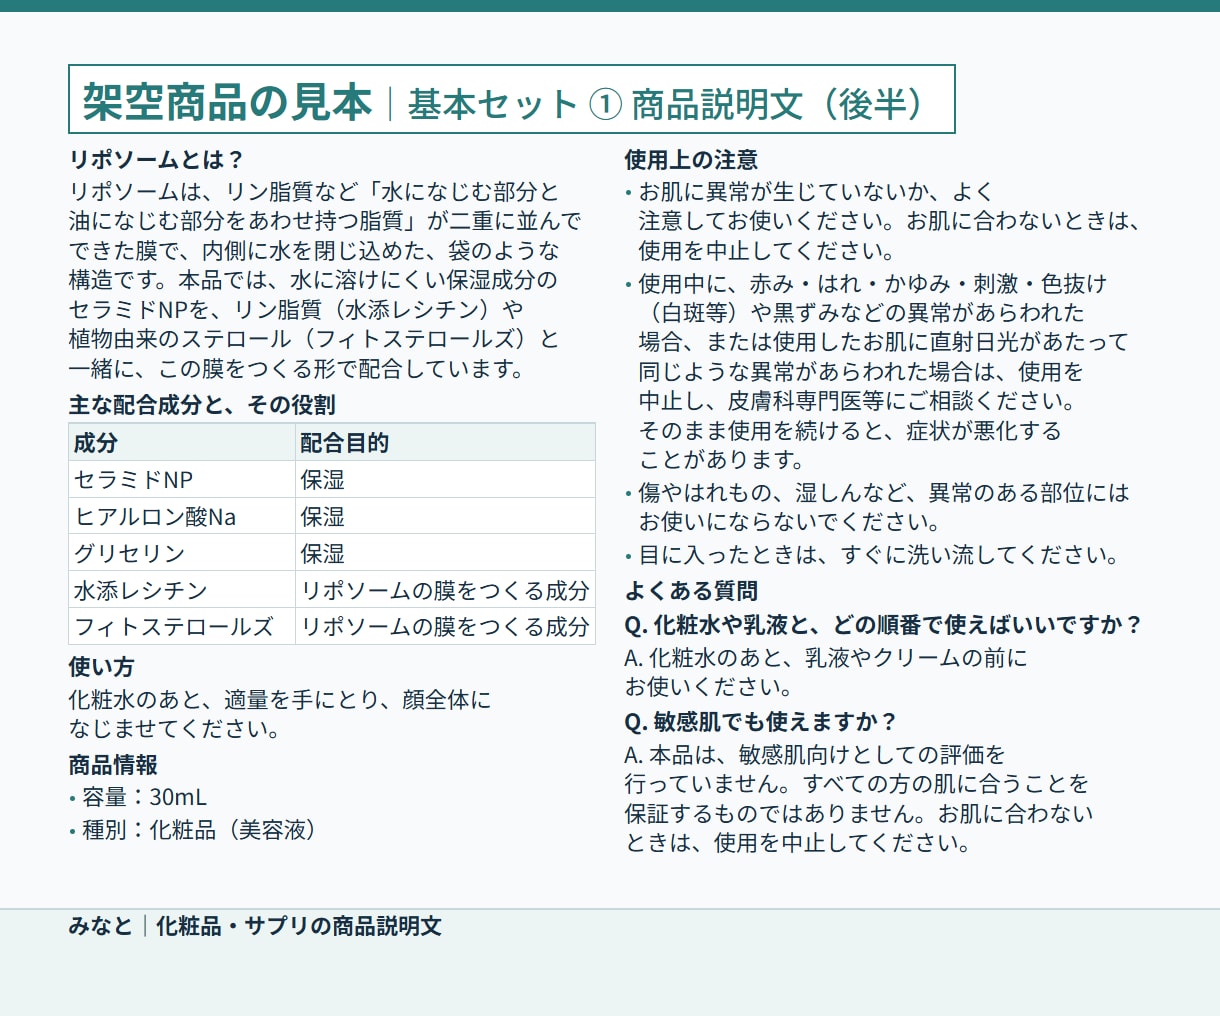Click the line お使いにならないでください。

pos(790,522)
